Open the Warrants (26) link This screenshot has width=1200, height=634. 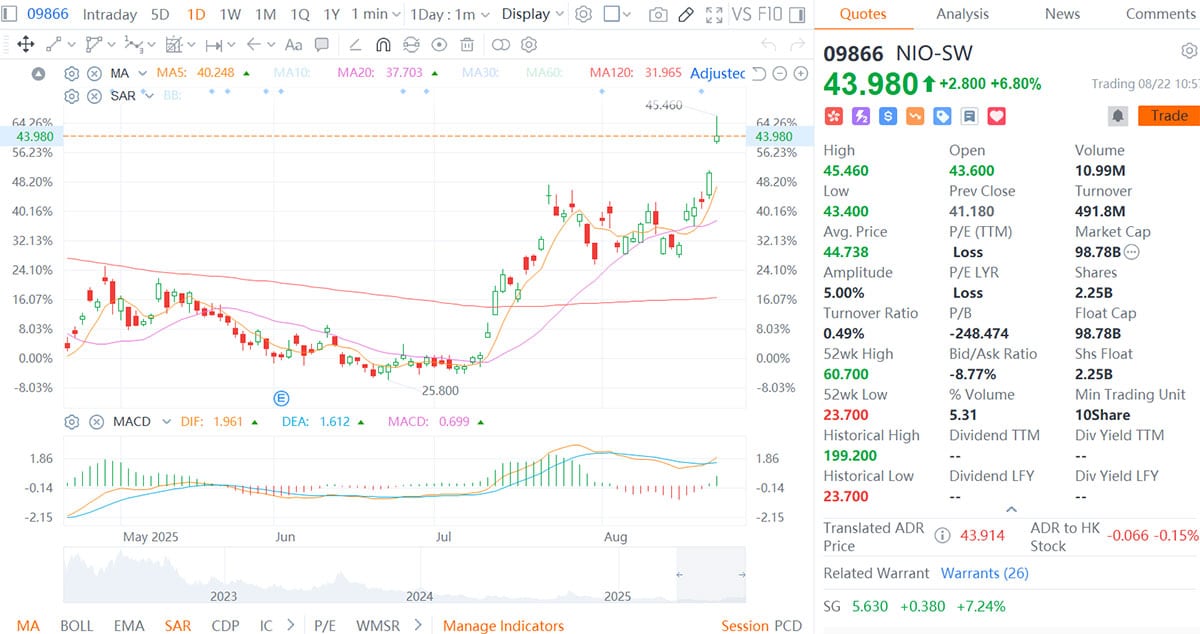pos(983,573)
